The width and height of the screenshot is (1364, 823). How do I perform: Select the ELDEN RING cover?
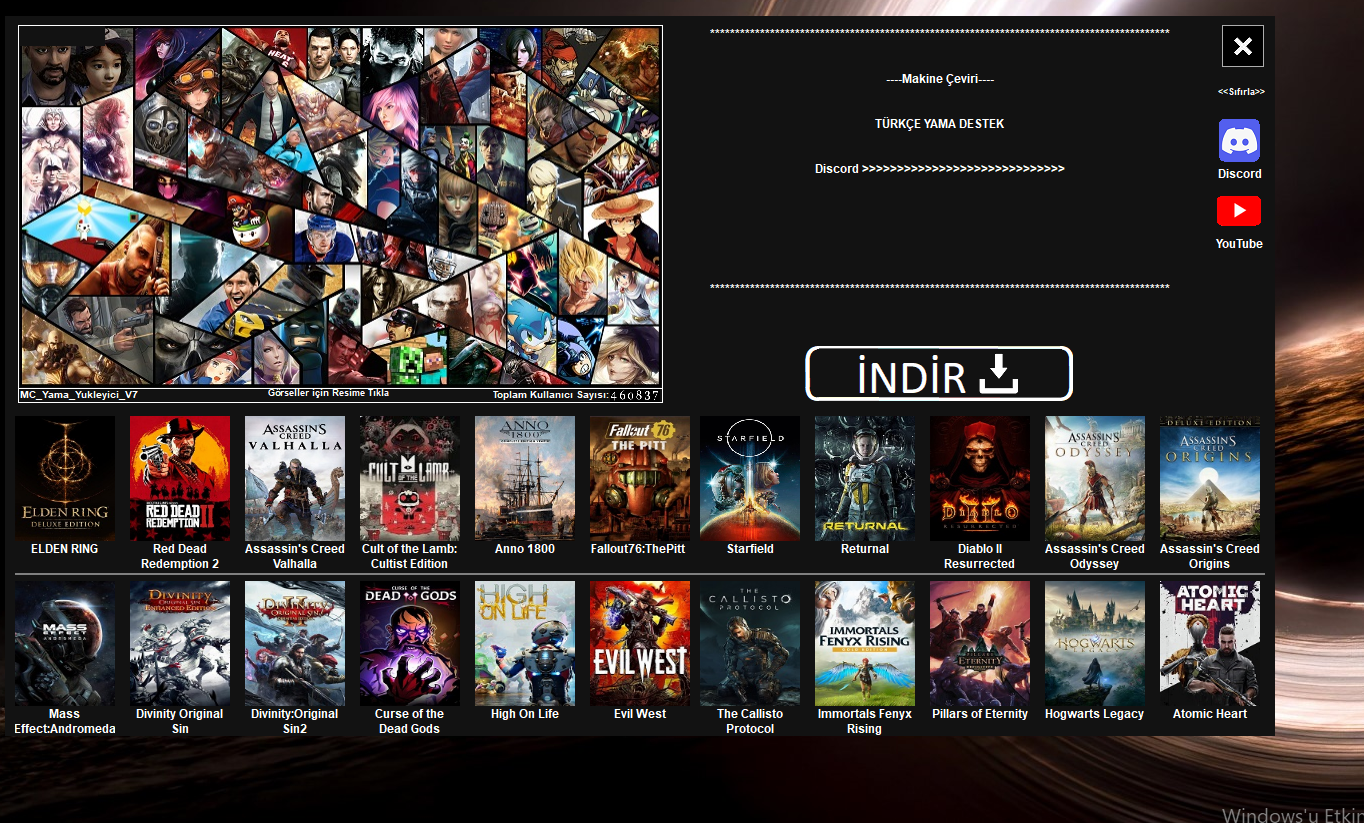(65, 479)
